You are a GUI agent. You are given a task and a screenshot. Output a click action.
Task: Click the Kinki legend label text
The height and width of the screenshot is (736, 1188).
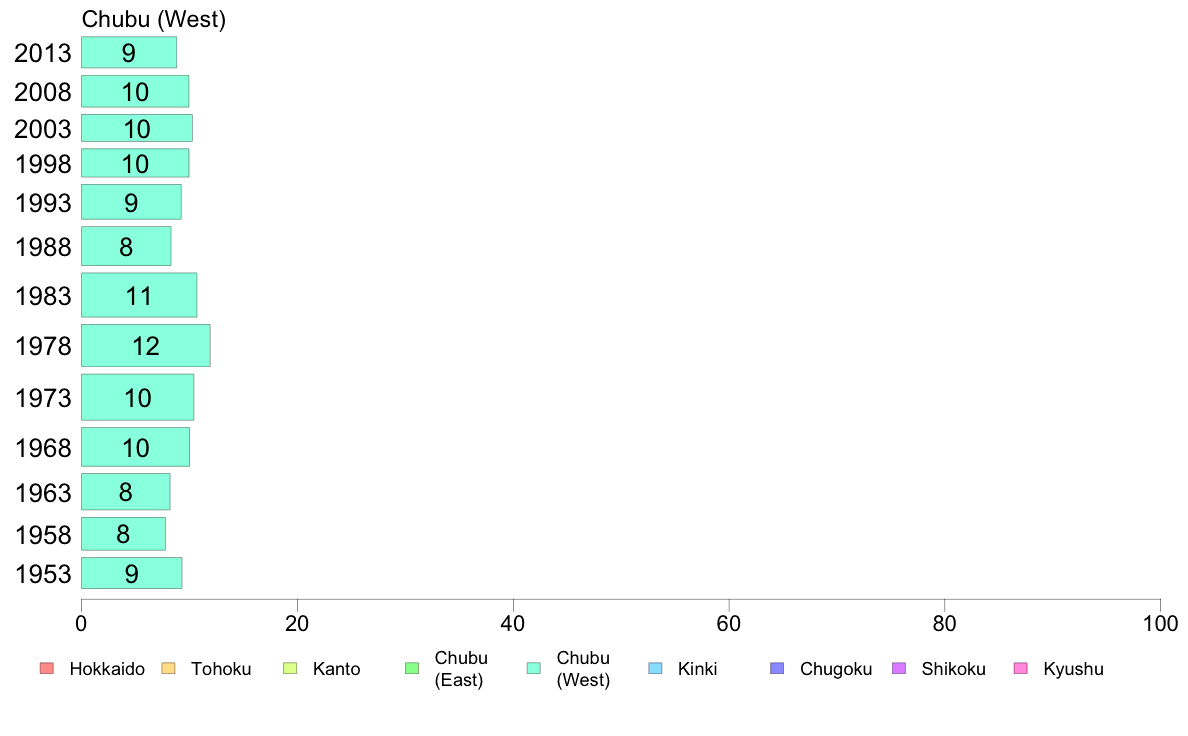697,669
